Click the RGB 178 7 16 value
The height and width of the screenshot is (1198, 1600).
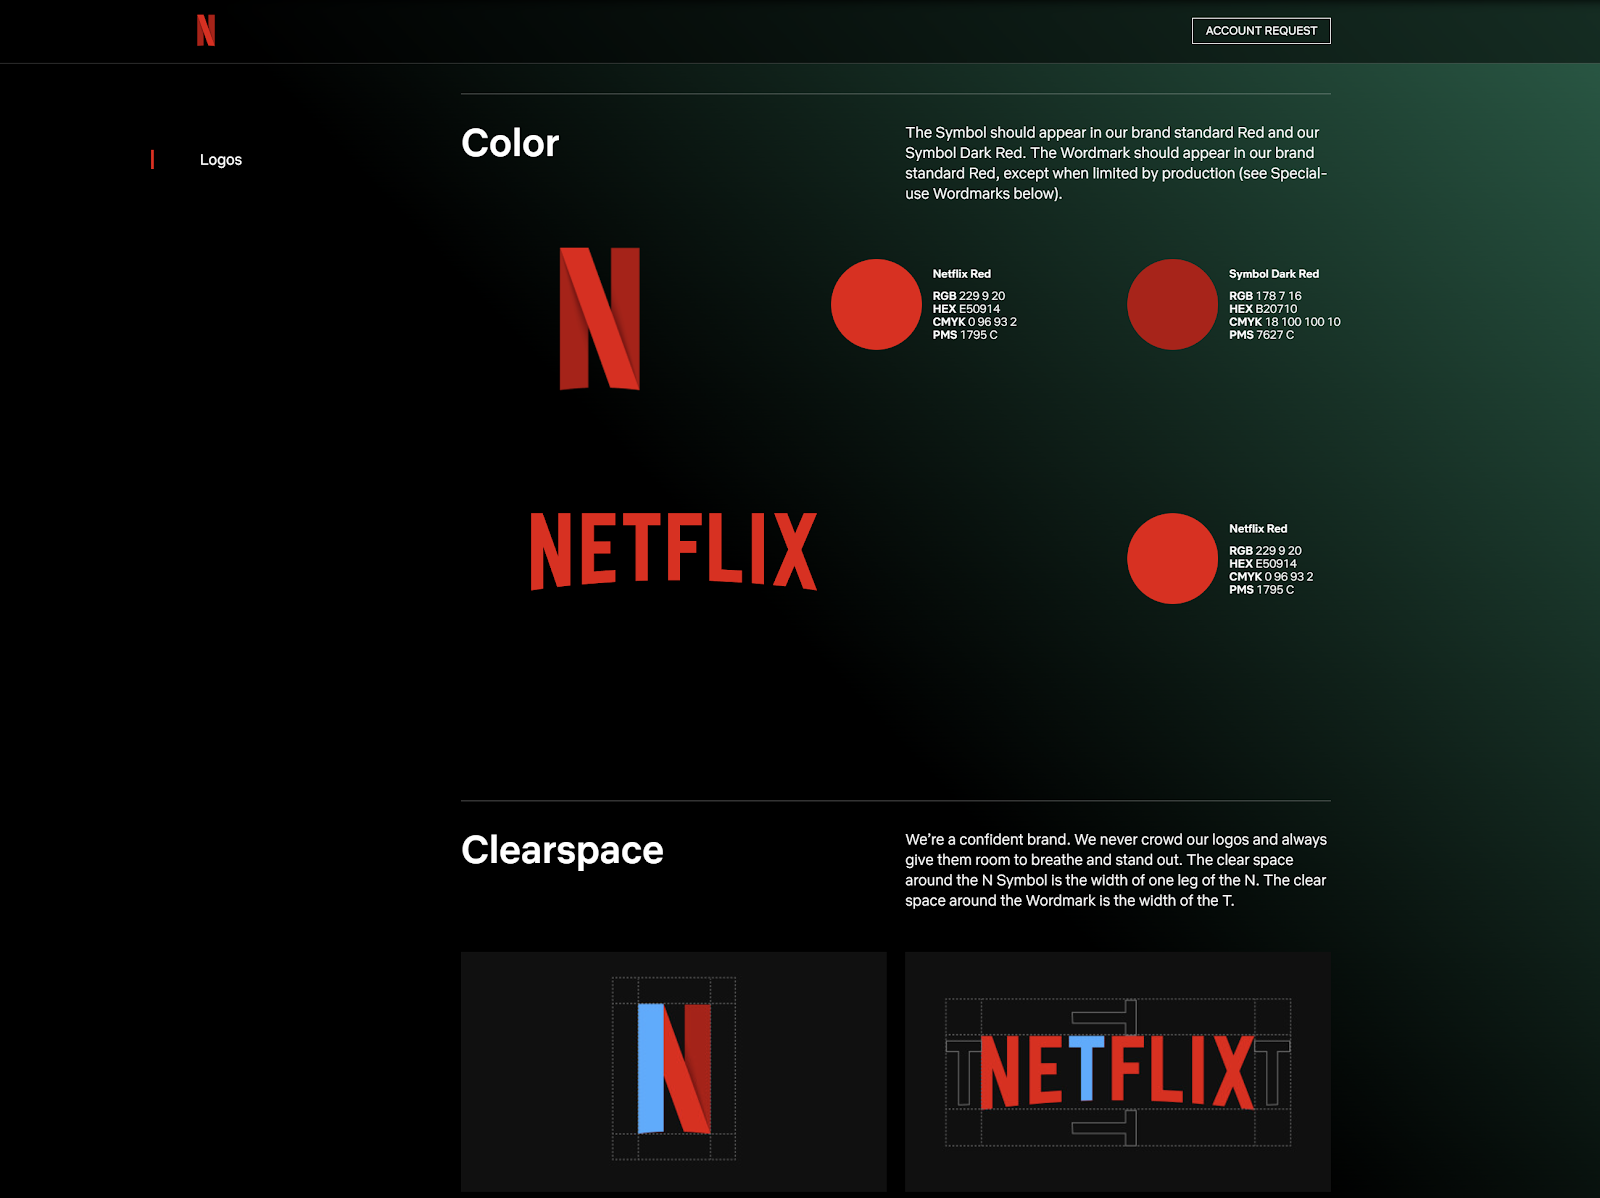[x=1265, y=295]
